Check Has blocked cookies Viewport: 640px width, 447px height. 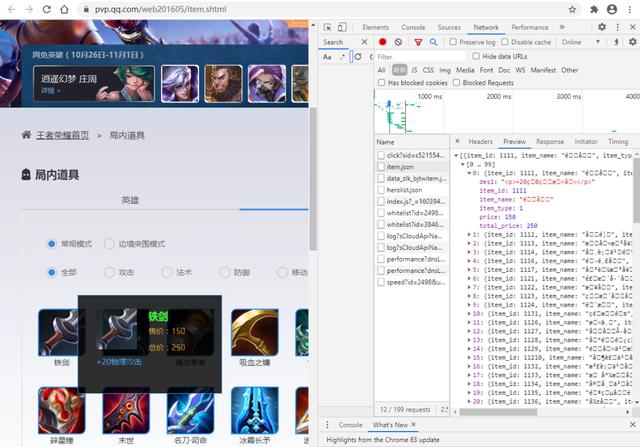(x=381, y=82)
